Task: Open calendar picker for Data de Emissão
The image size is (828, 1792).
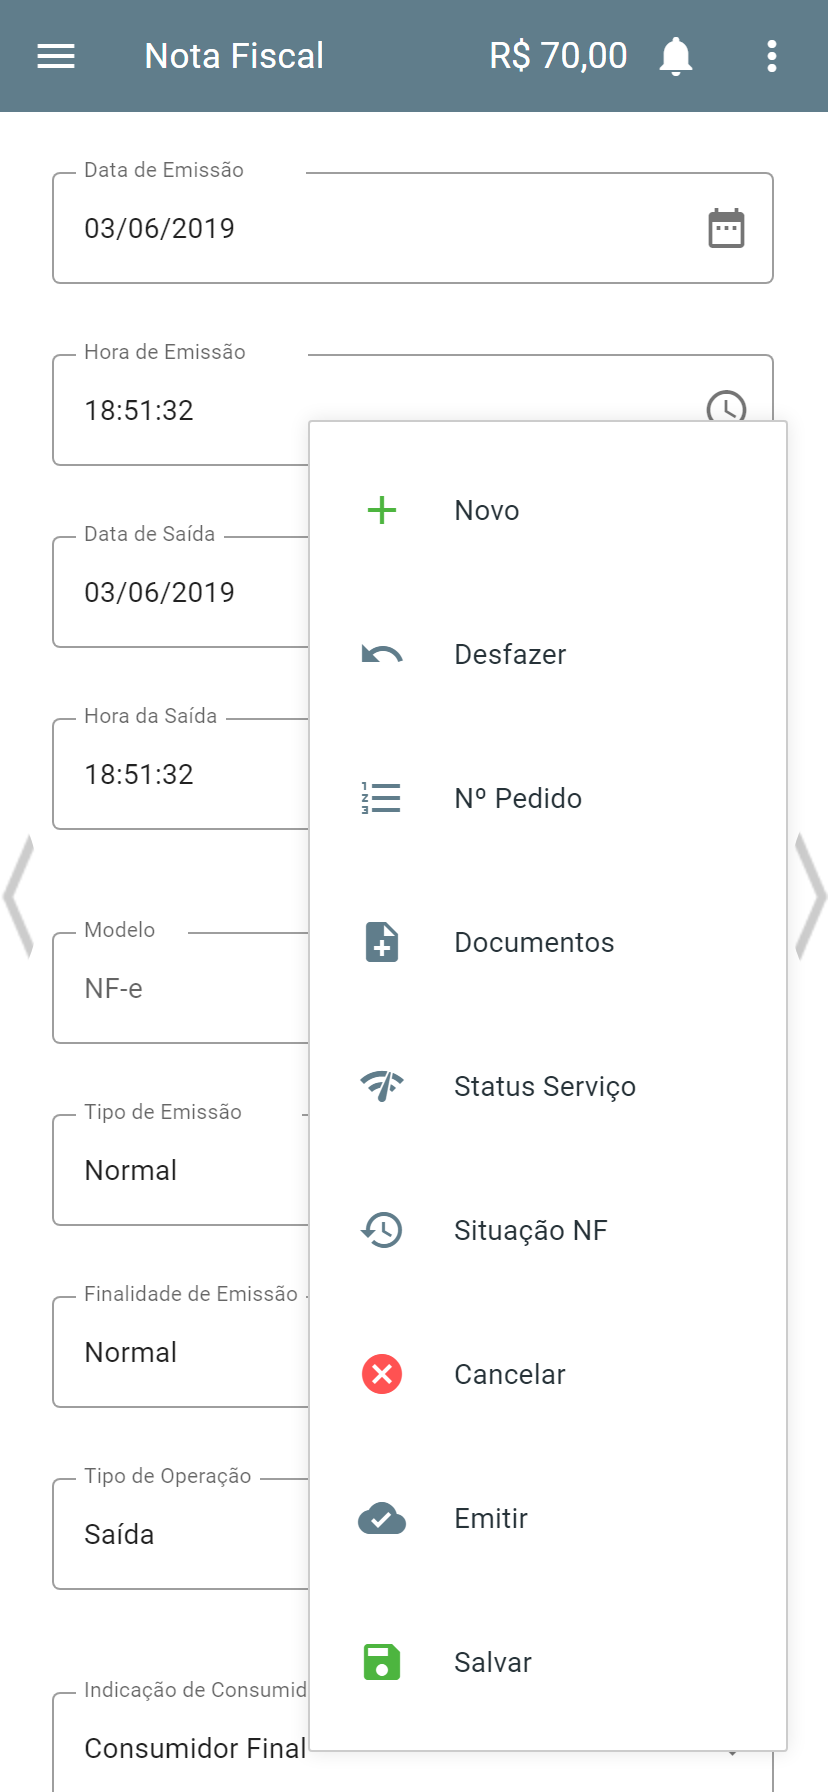Action: (726, 229)
